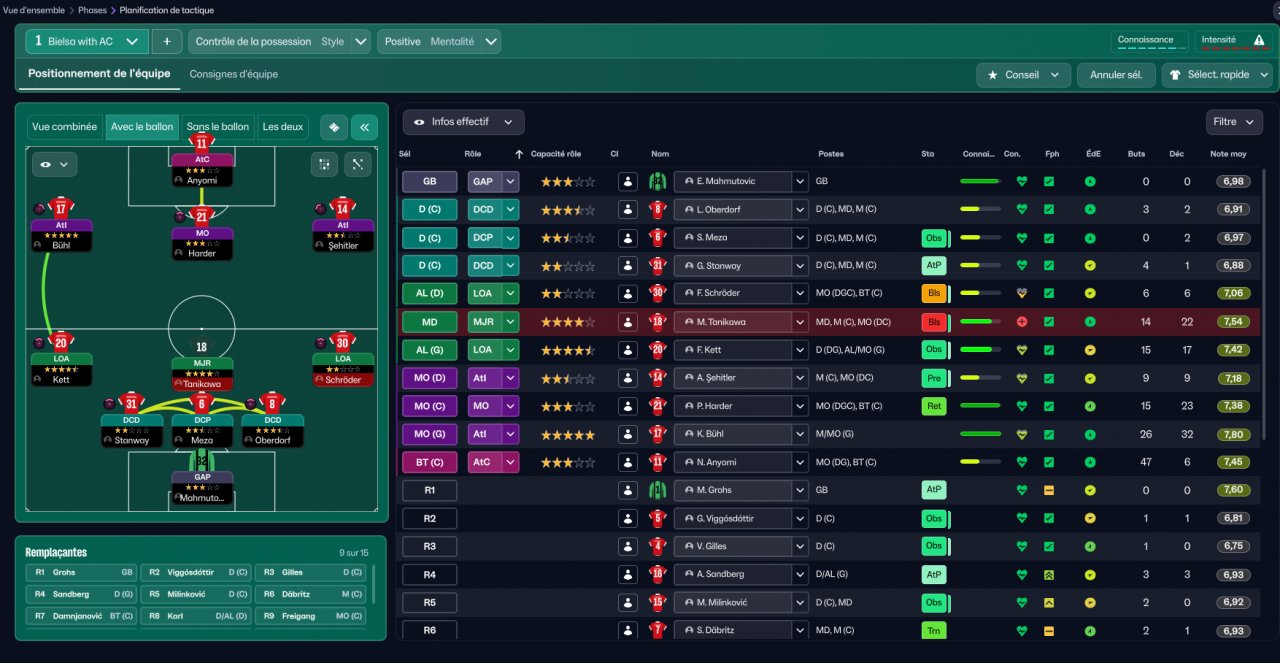Open player profile icon for L. Oberdorf
This screenshot has width=1280, height=663.
tap(628, 210)
